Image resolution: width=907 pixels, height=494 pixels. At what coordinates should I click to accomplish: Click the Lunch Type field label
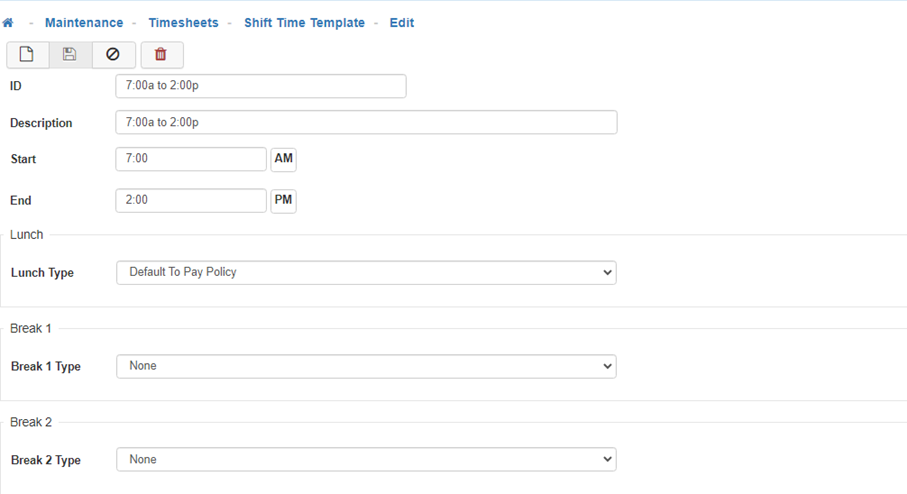click(x=42, y=273)
